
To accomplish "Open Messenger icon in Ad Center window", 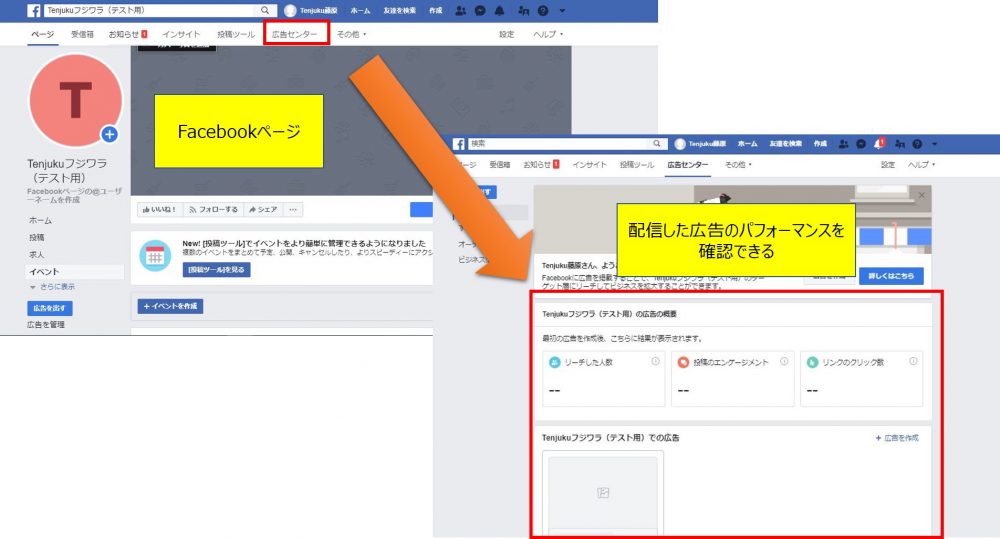I will [x=861, y=144].
